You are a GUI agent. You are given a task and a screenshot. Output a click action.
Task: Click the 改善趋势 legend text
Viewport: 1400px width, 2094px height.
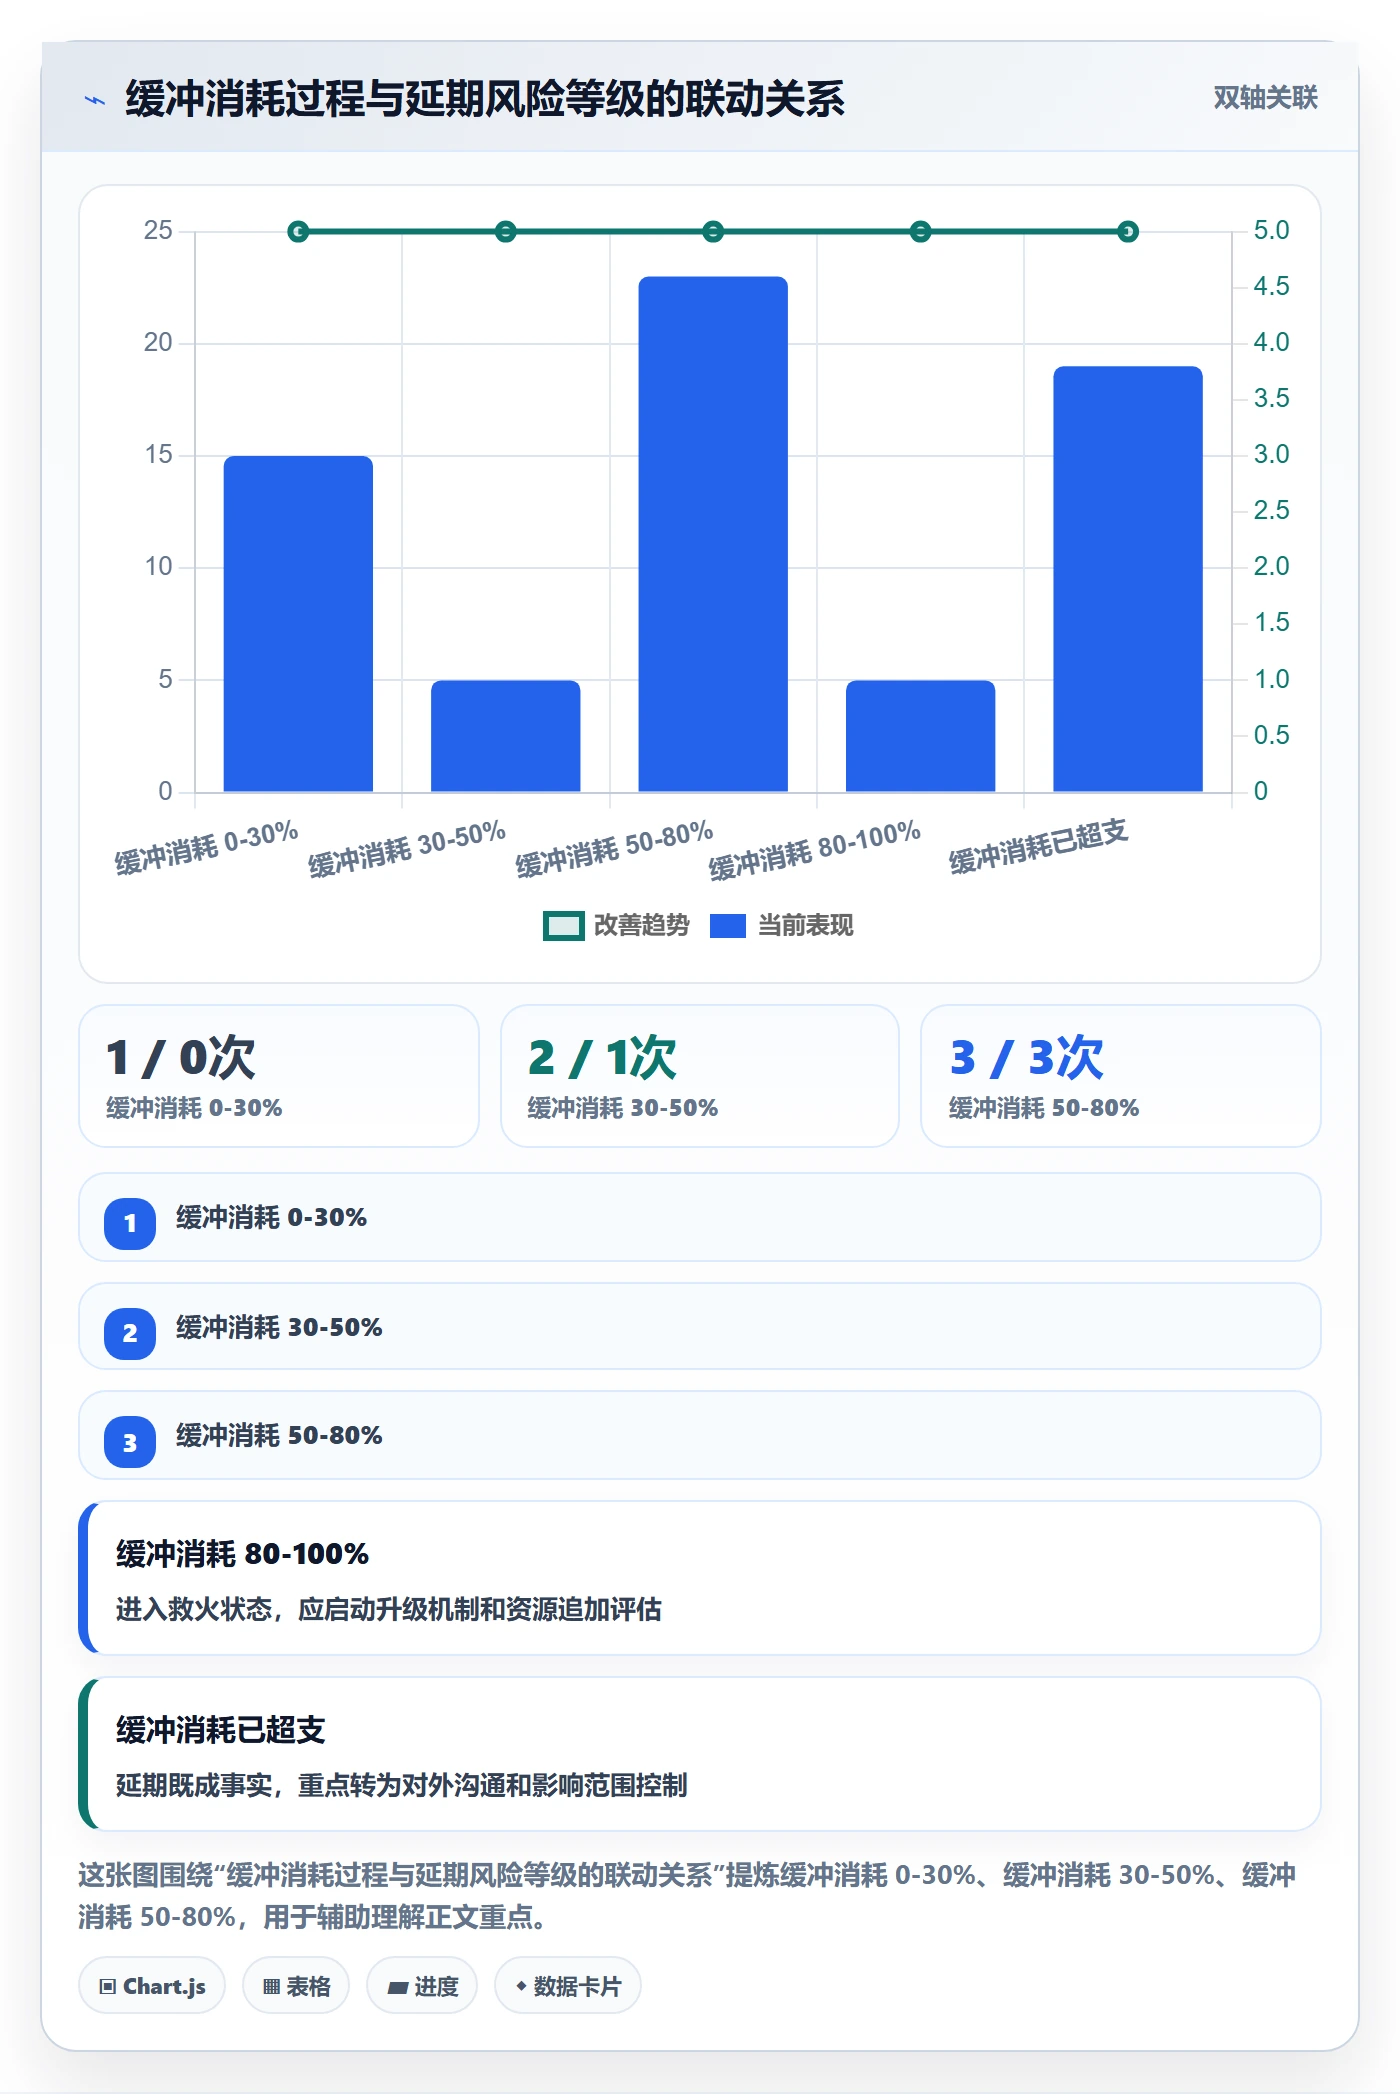click(x=641, y=926)
